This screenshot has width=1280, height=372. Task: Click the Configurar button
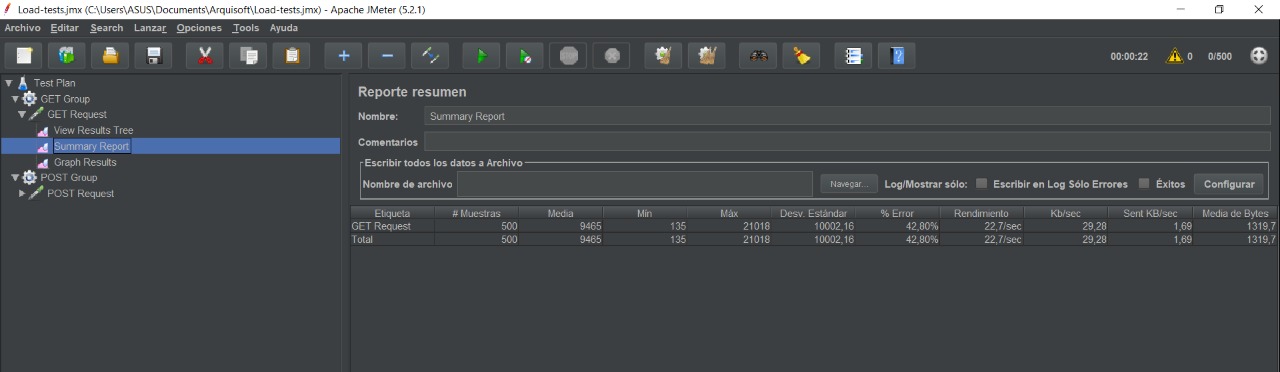coord(1229,184)
